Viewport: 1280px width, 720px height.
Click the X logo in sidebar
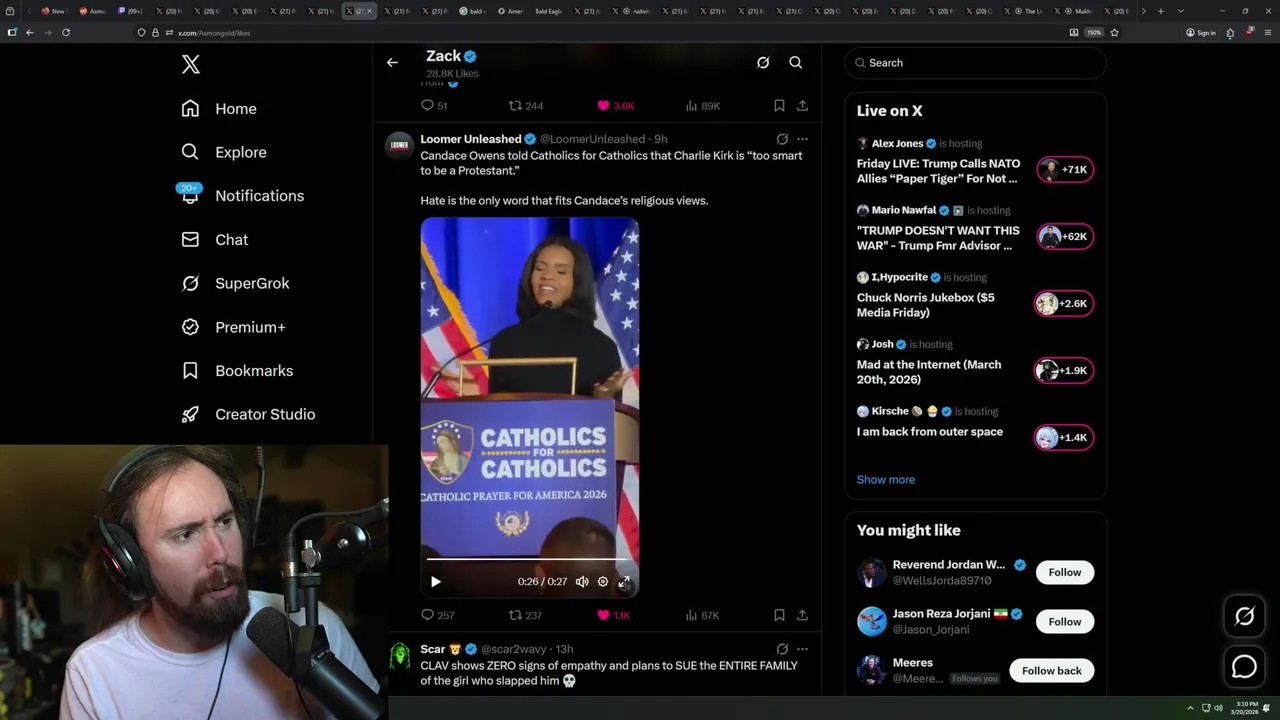[x=191, y=65]
